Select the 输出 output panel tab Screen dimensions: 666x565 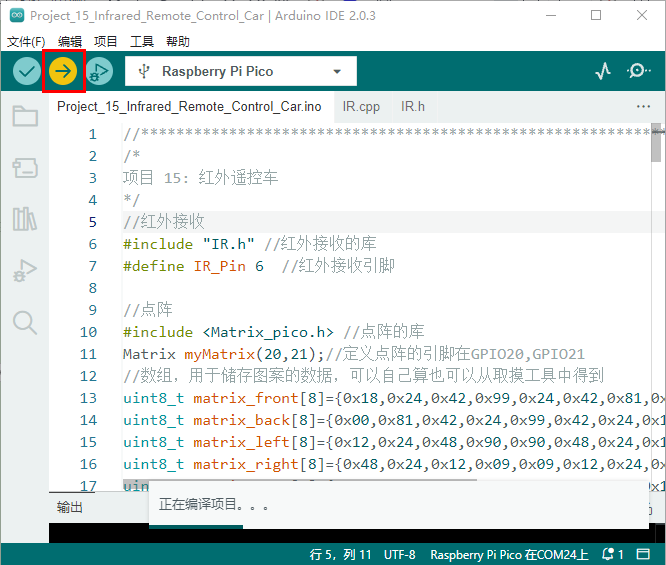pyautogui.click(x=70, y=507)
